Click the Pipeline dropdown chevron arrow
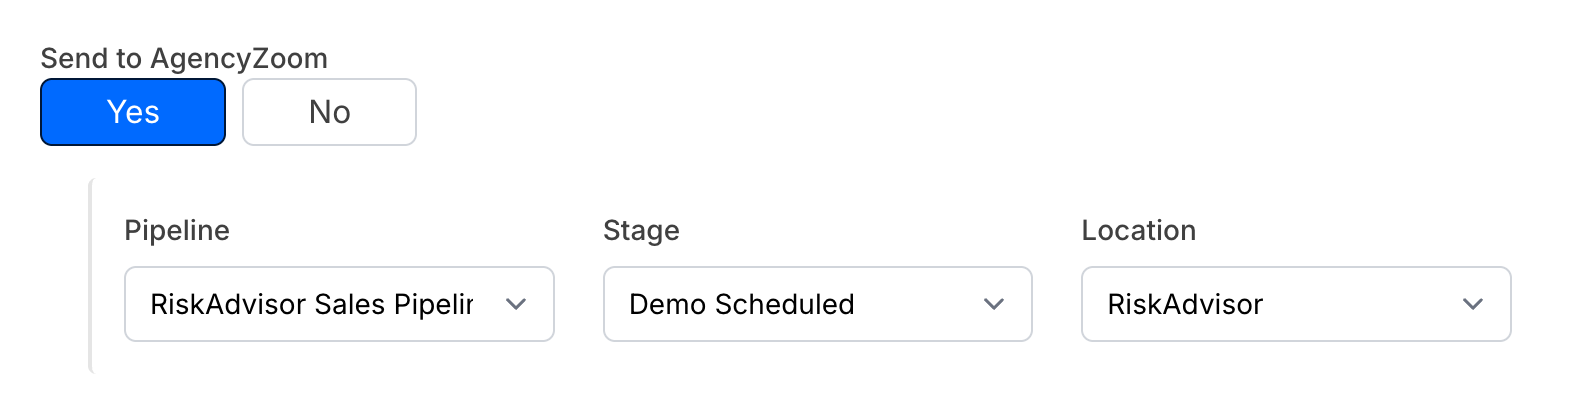This screenshot has height=408, width=1570. (516, 304)
